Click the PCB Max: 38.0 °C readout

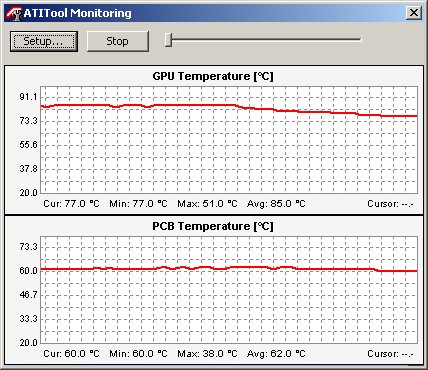pyautogui.click(x=207, y=353)
